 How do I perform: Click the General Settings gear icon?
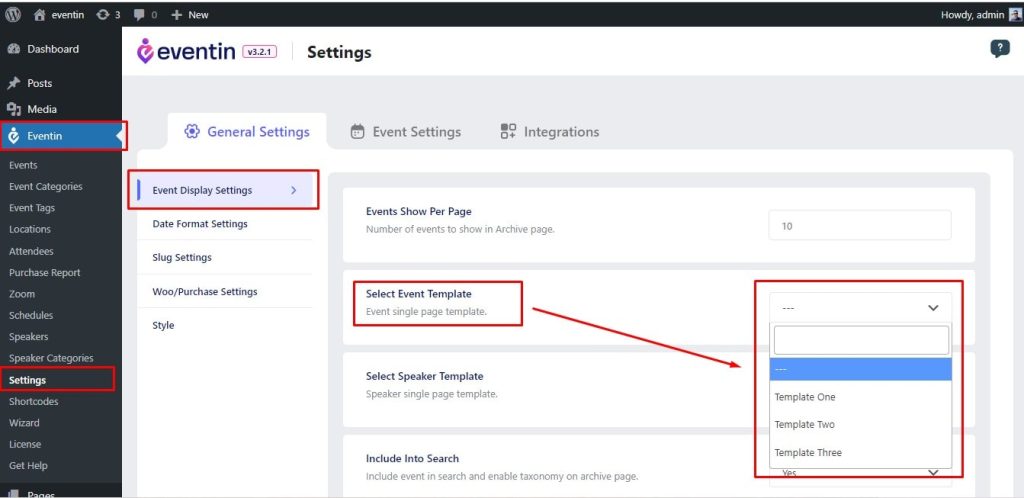[191, 131]
